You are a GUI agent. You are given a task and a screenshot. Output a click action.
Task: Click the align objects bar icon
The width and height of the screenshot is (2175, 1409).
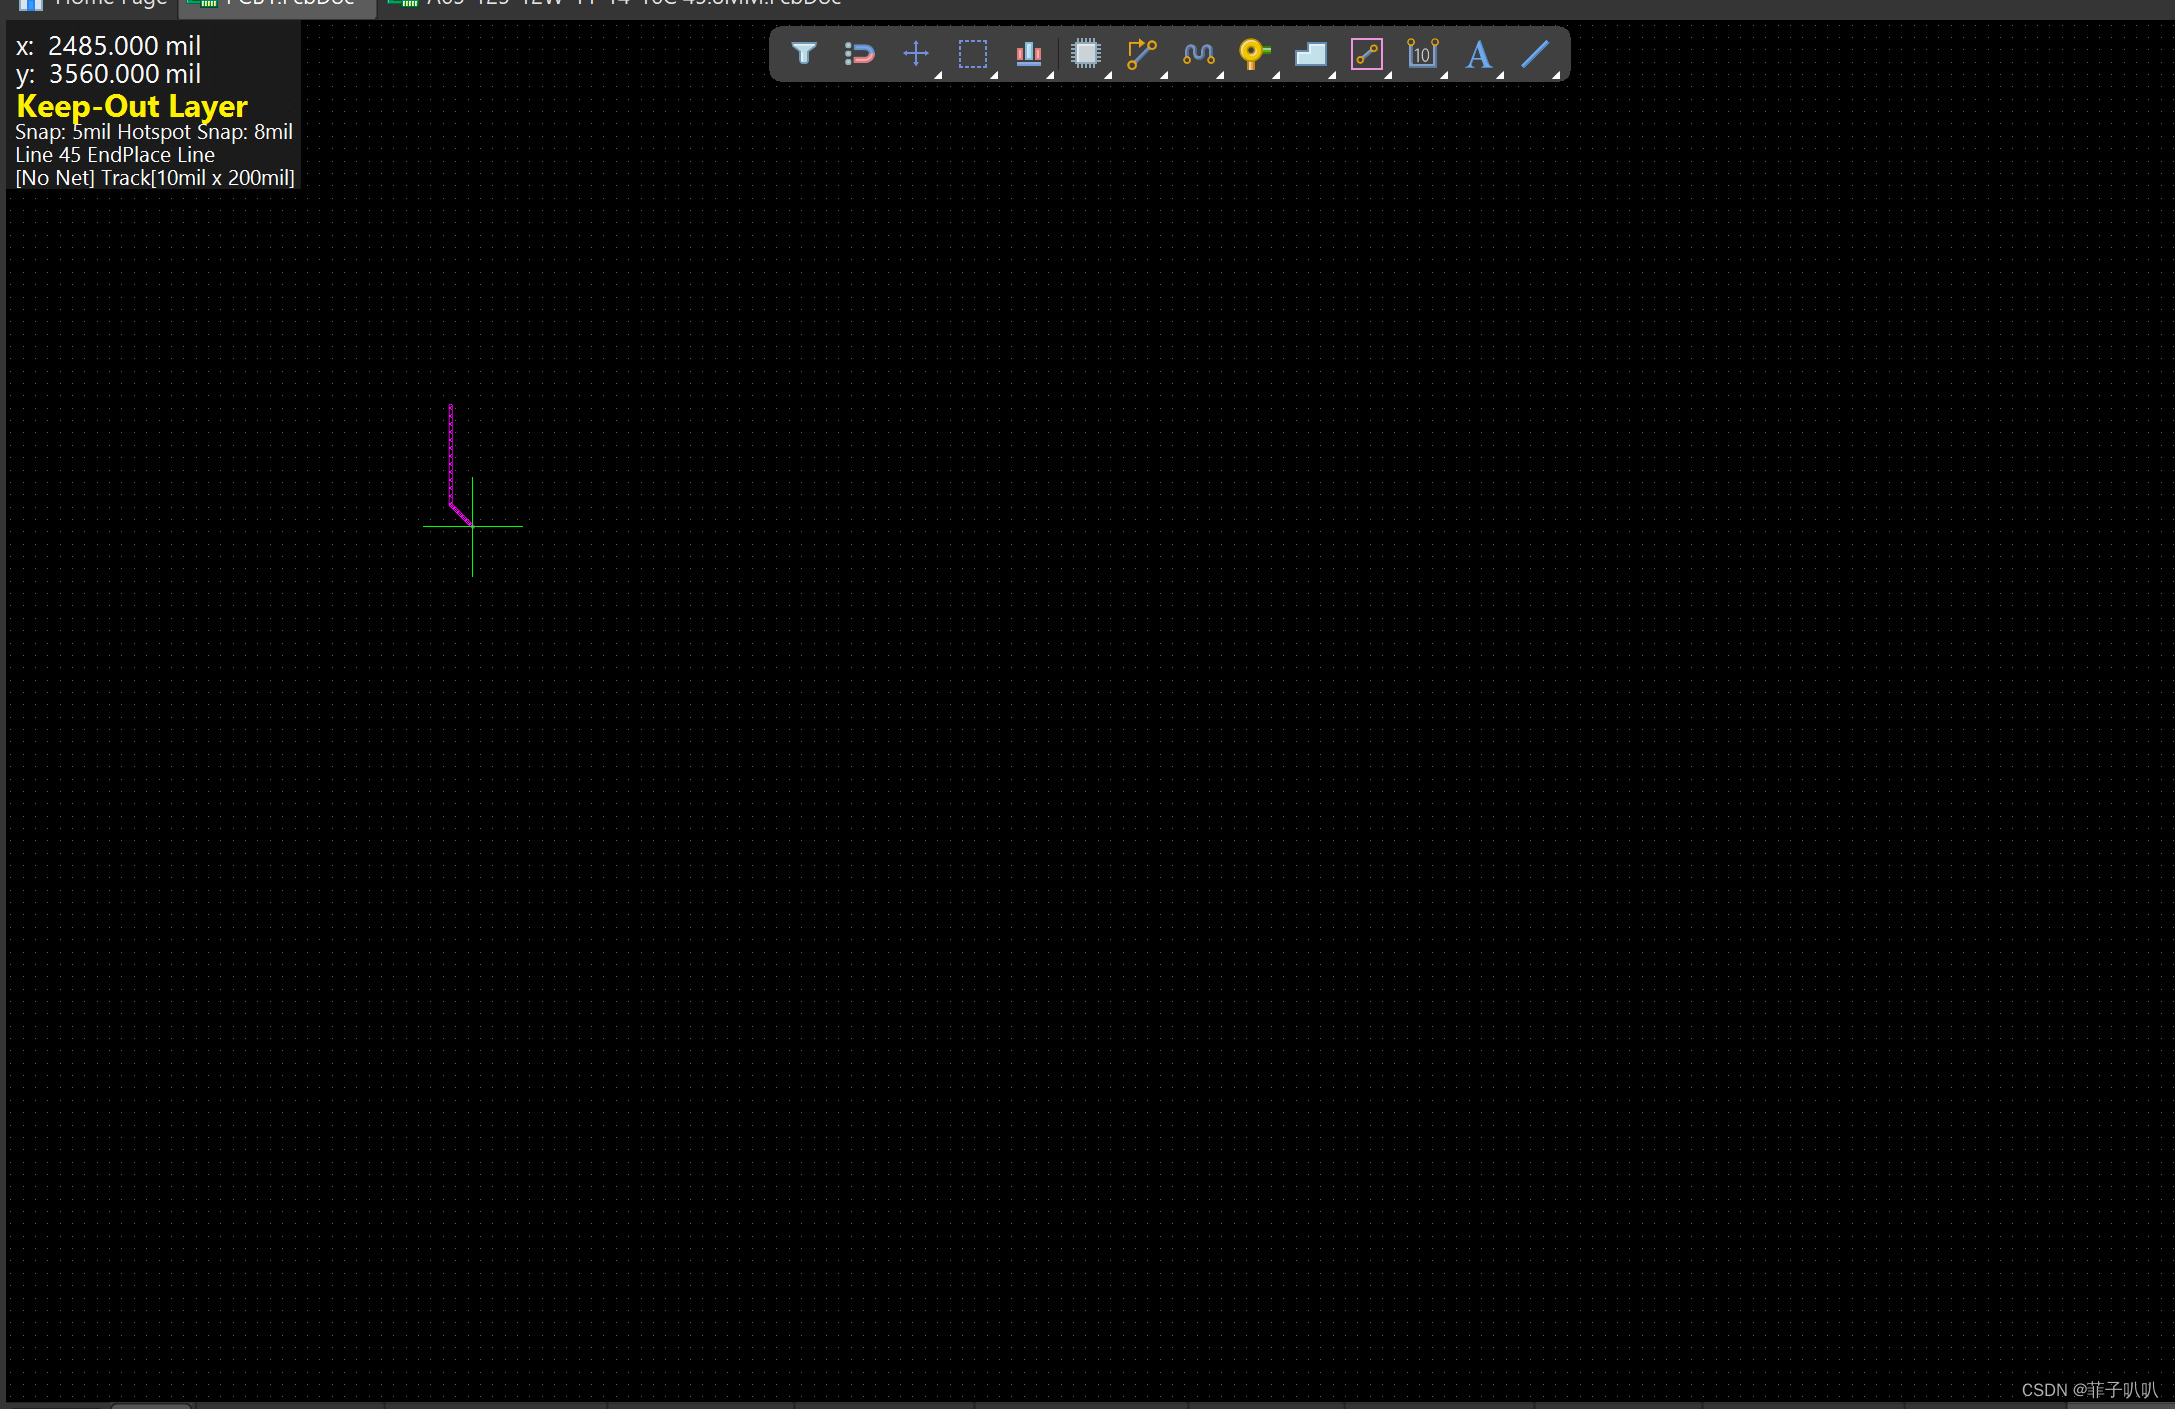pos(1028,53)
